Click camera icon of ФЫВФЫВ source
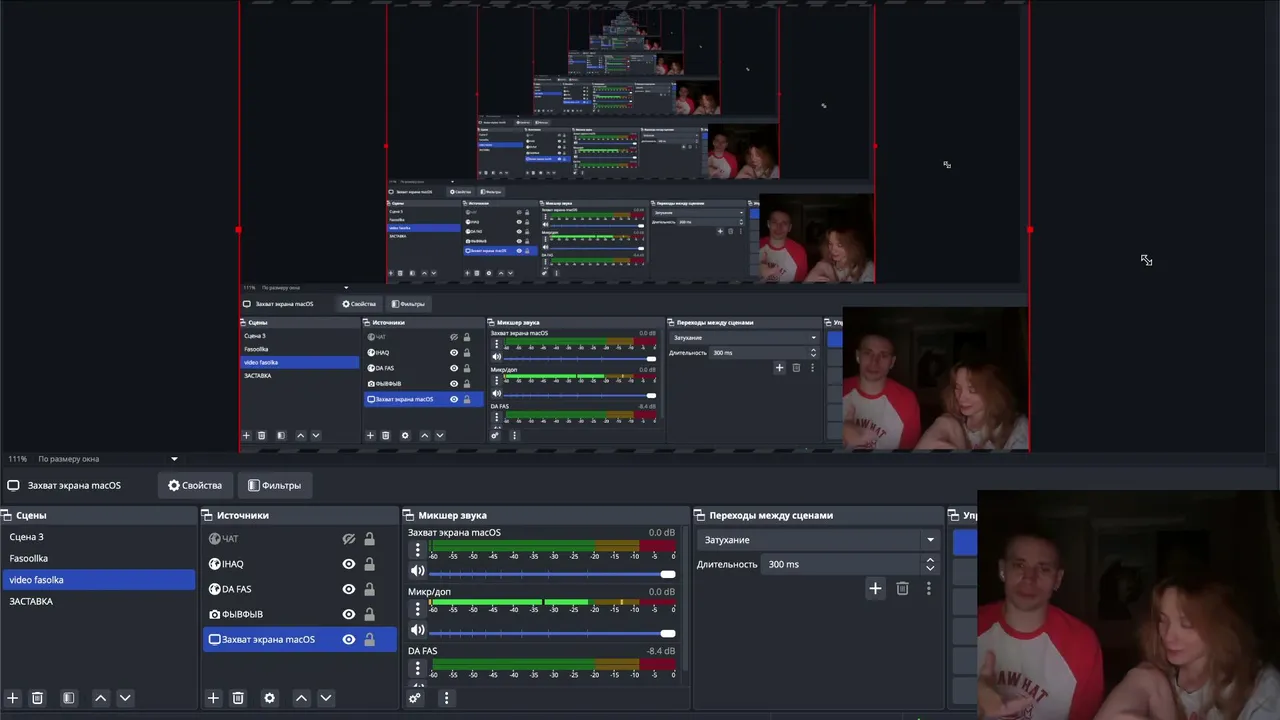1280x720 pixels. pyautogui.click(x=214, y=614)
